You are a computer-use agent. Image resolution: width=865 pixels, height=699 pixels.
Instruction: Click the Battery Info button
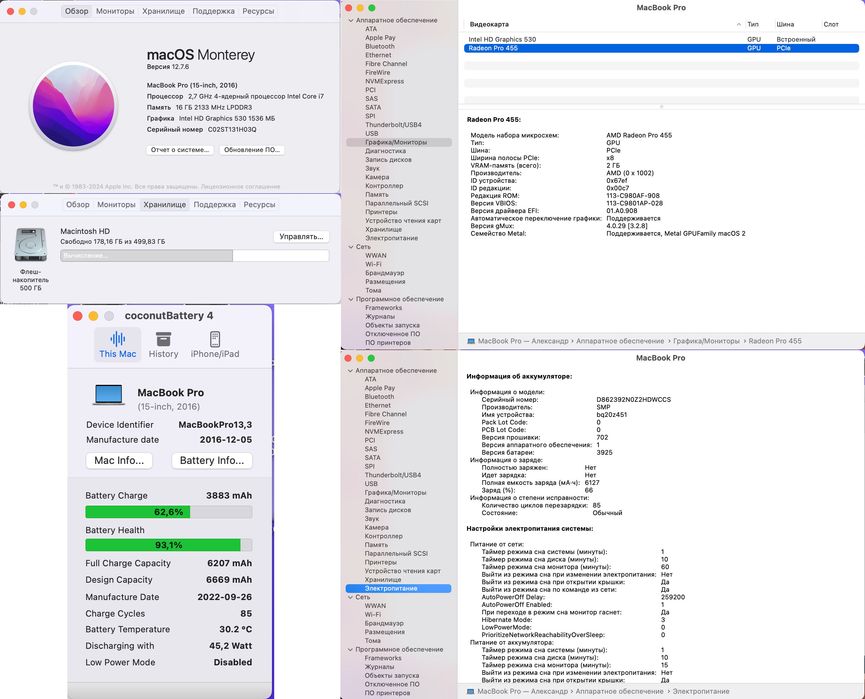click(x=212, y=461)
